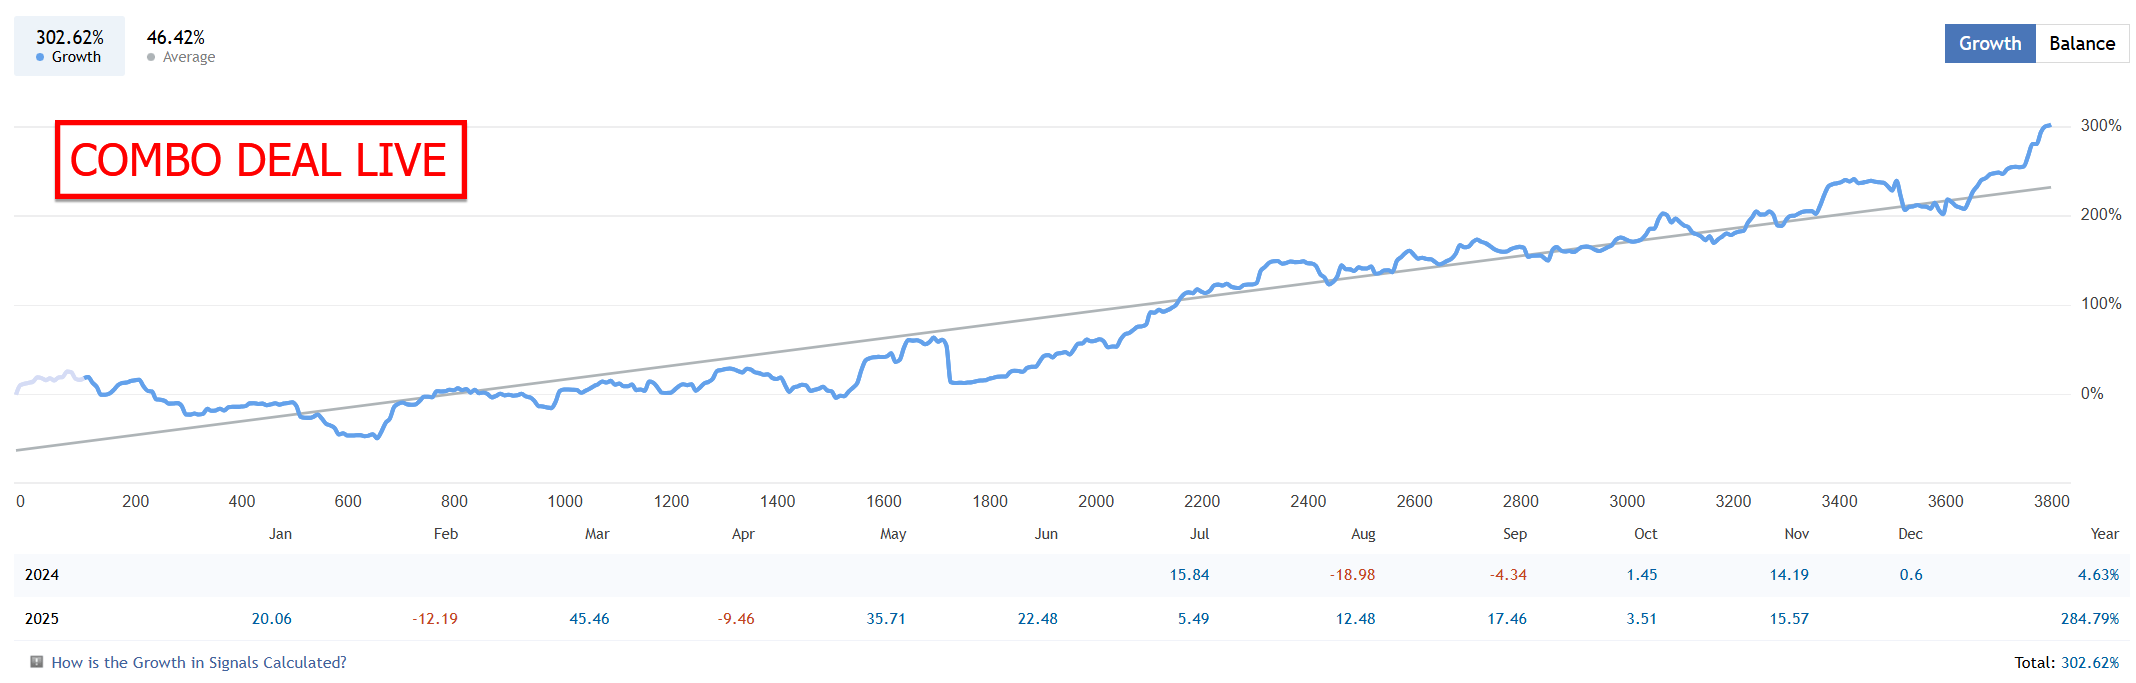Click the Jul column header
The height and width of the screenshot is (683, 2136).
click(x=1199, y=534)
